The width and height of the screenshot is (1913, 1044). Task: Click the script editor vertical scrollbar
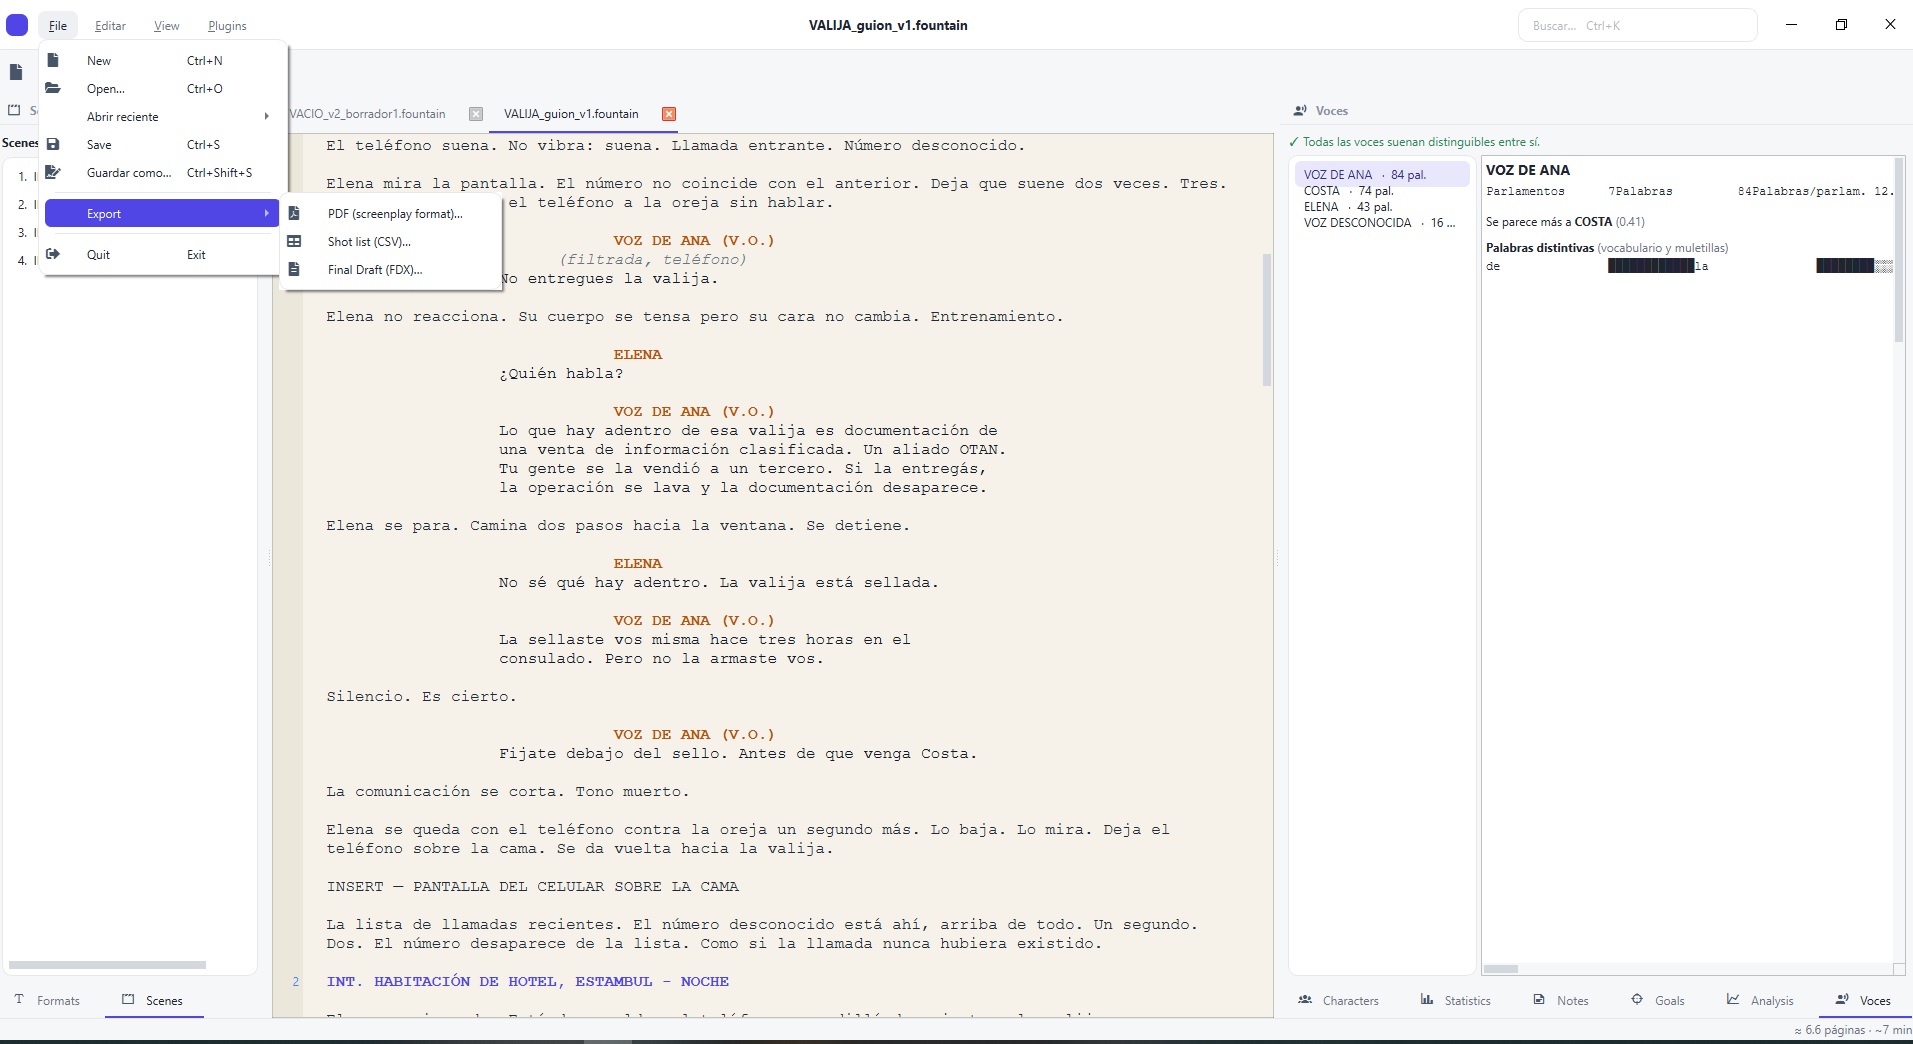(x=1267, y=320)
